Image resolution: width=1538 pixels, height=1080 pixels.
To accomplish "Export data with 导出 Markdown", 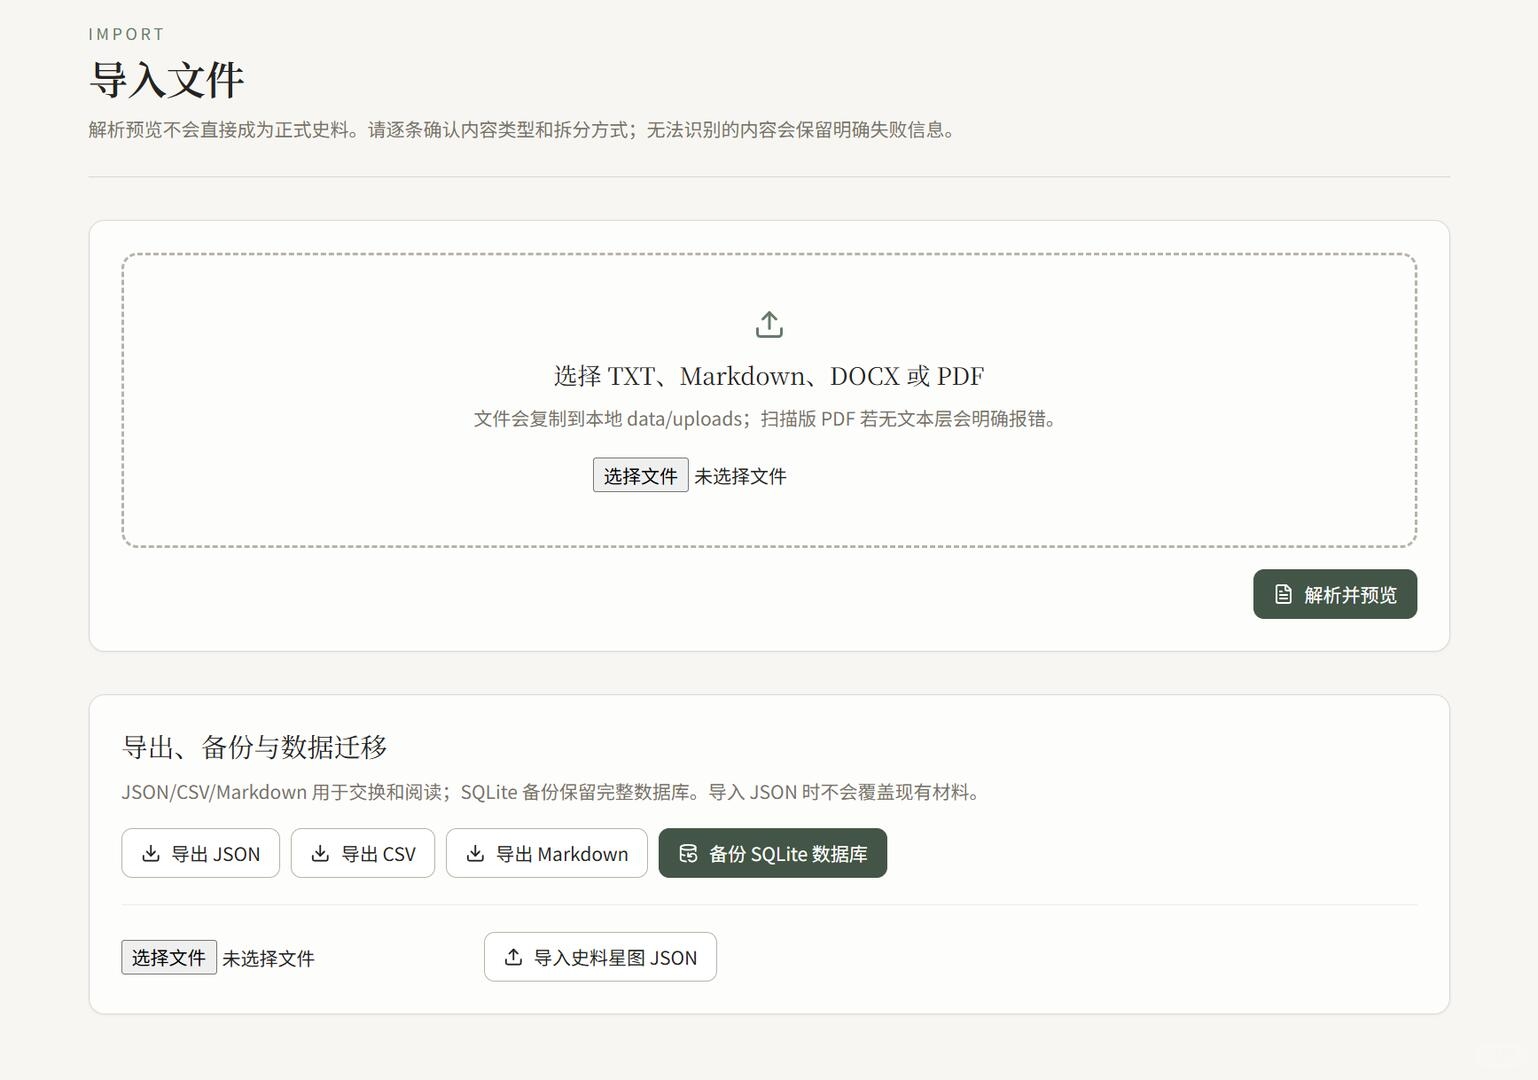I will pos(547,853).
